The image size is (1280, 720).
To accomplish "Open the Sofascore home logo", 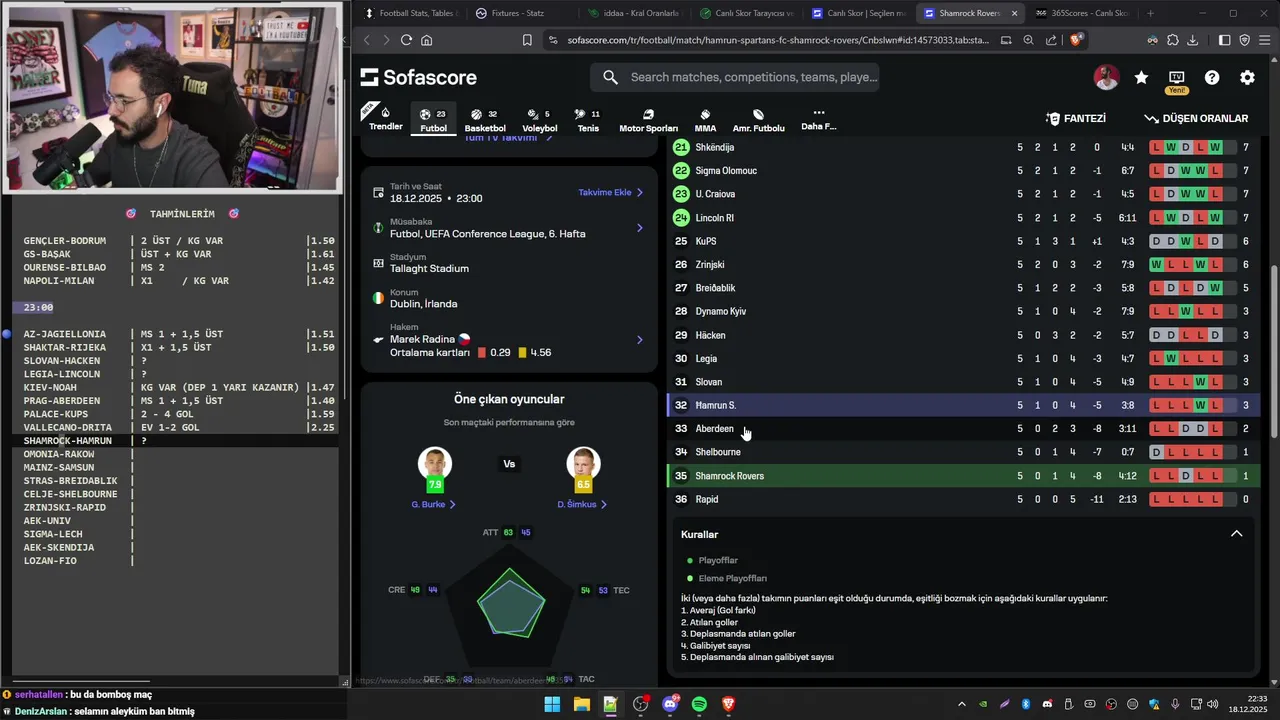I will (x=418, y=77).
